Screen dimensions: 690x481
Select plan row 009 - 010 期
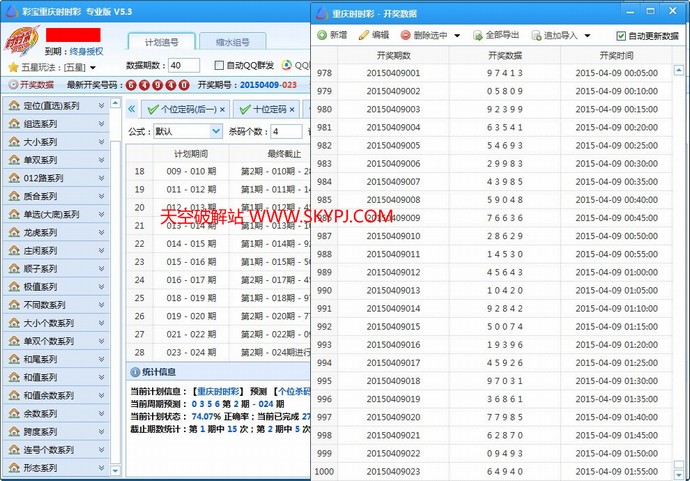point(219,171)
